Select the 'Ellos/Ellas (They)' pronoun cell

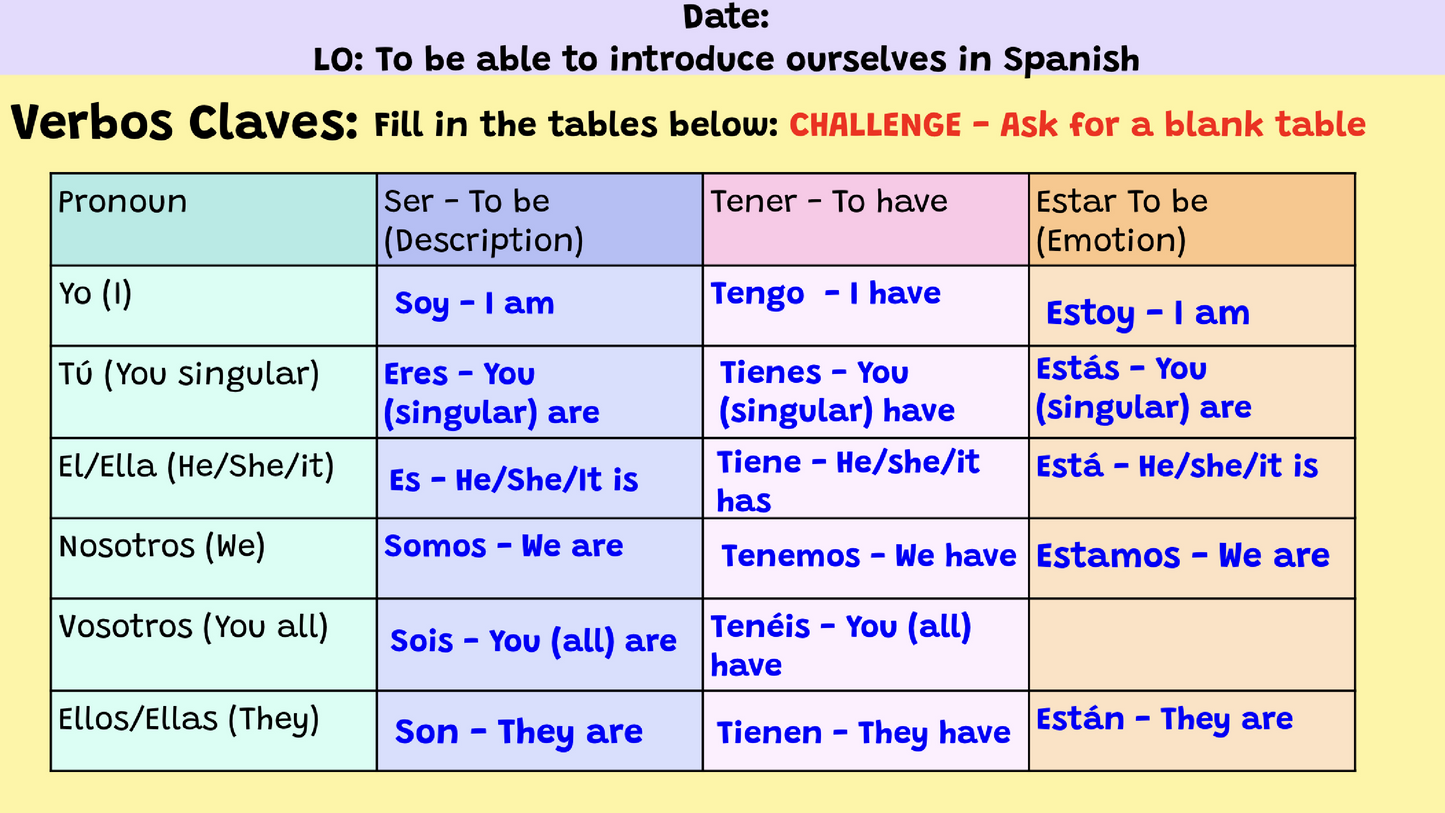(x=214, y=730)
